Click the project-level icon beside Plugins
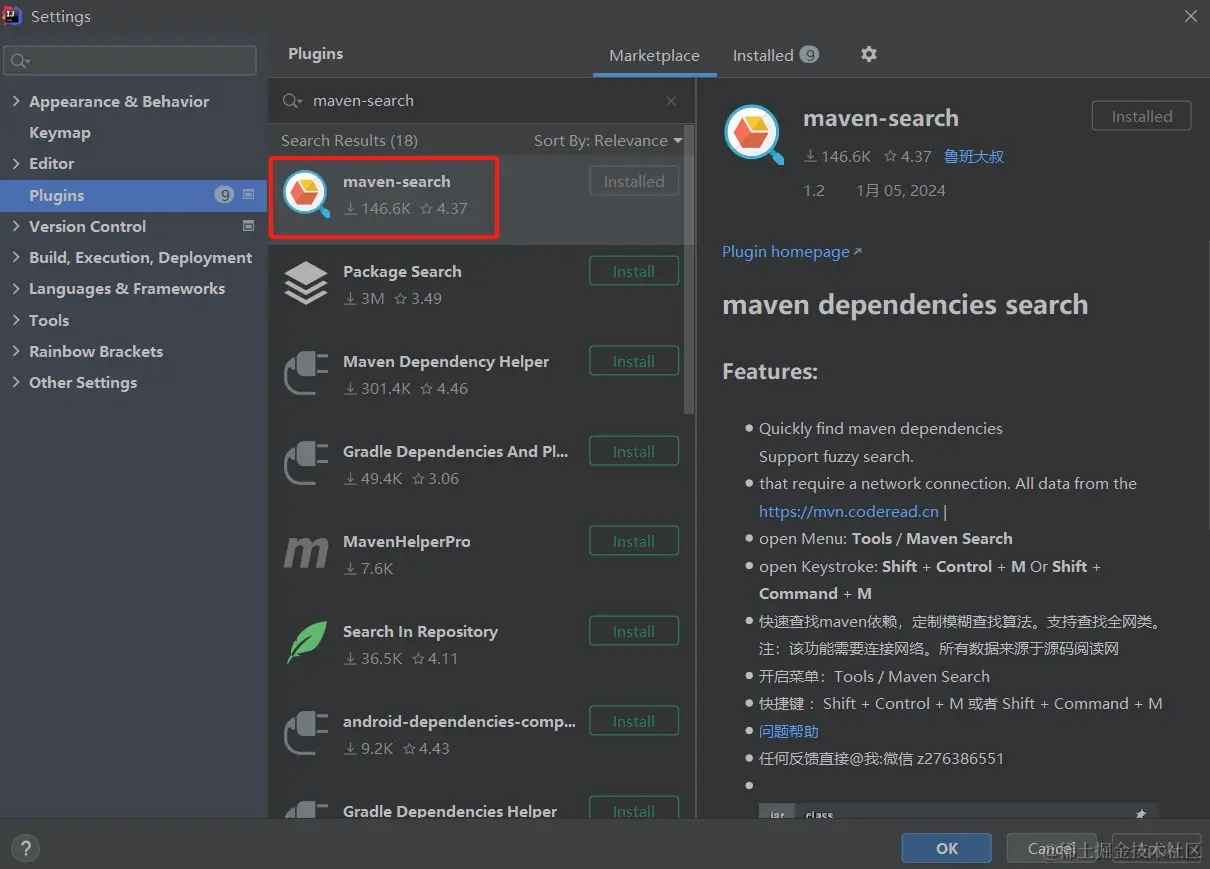This screenshot has width=1210, height=869. tap(249, 195)
